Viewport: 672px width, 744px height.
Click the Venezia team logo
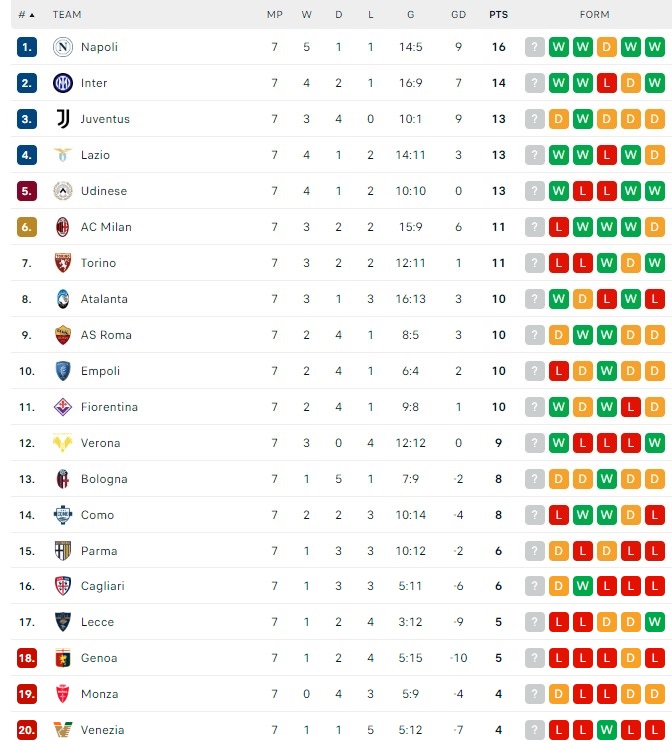click(63, 729)
